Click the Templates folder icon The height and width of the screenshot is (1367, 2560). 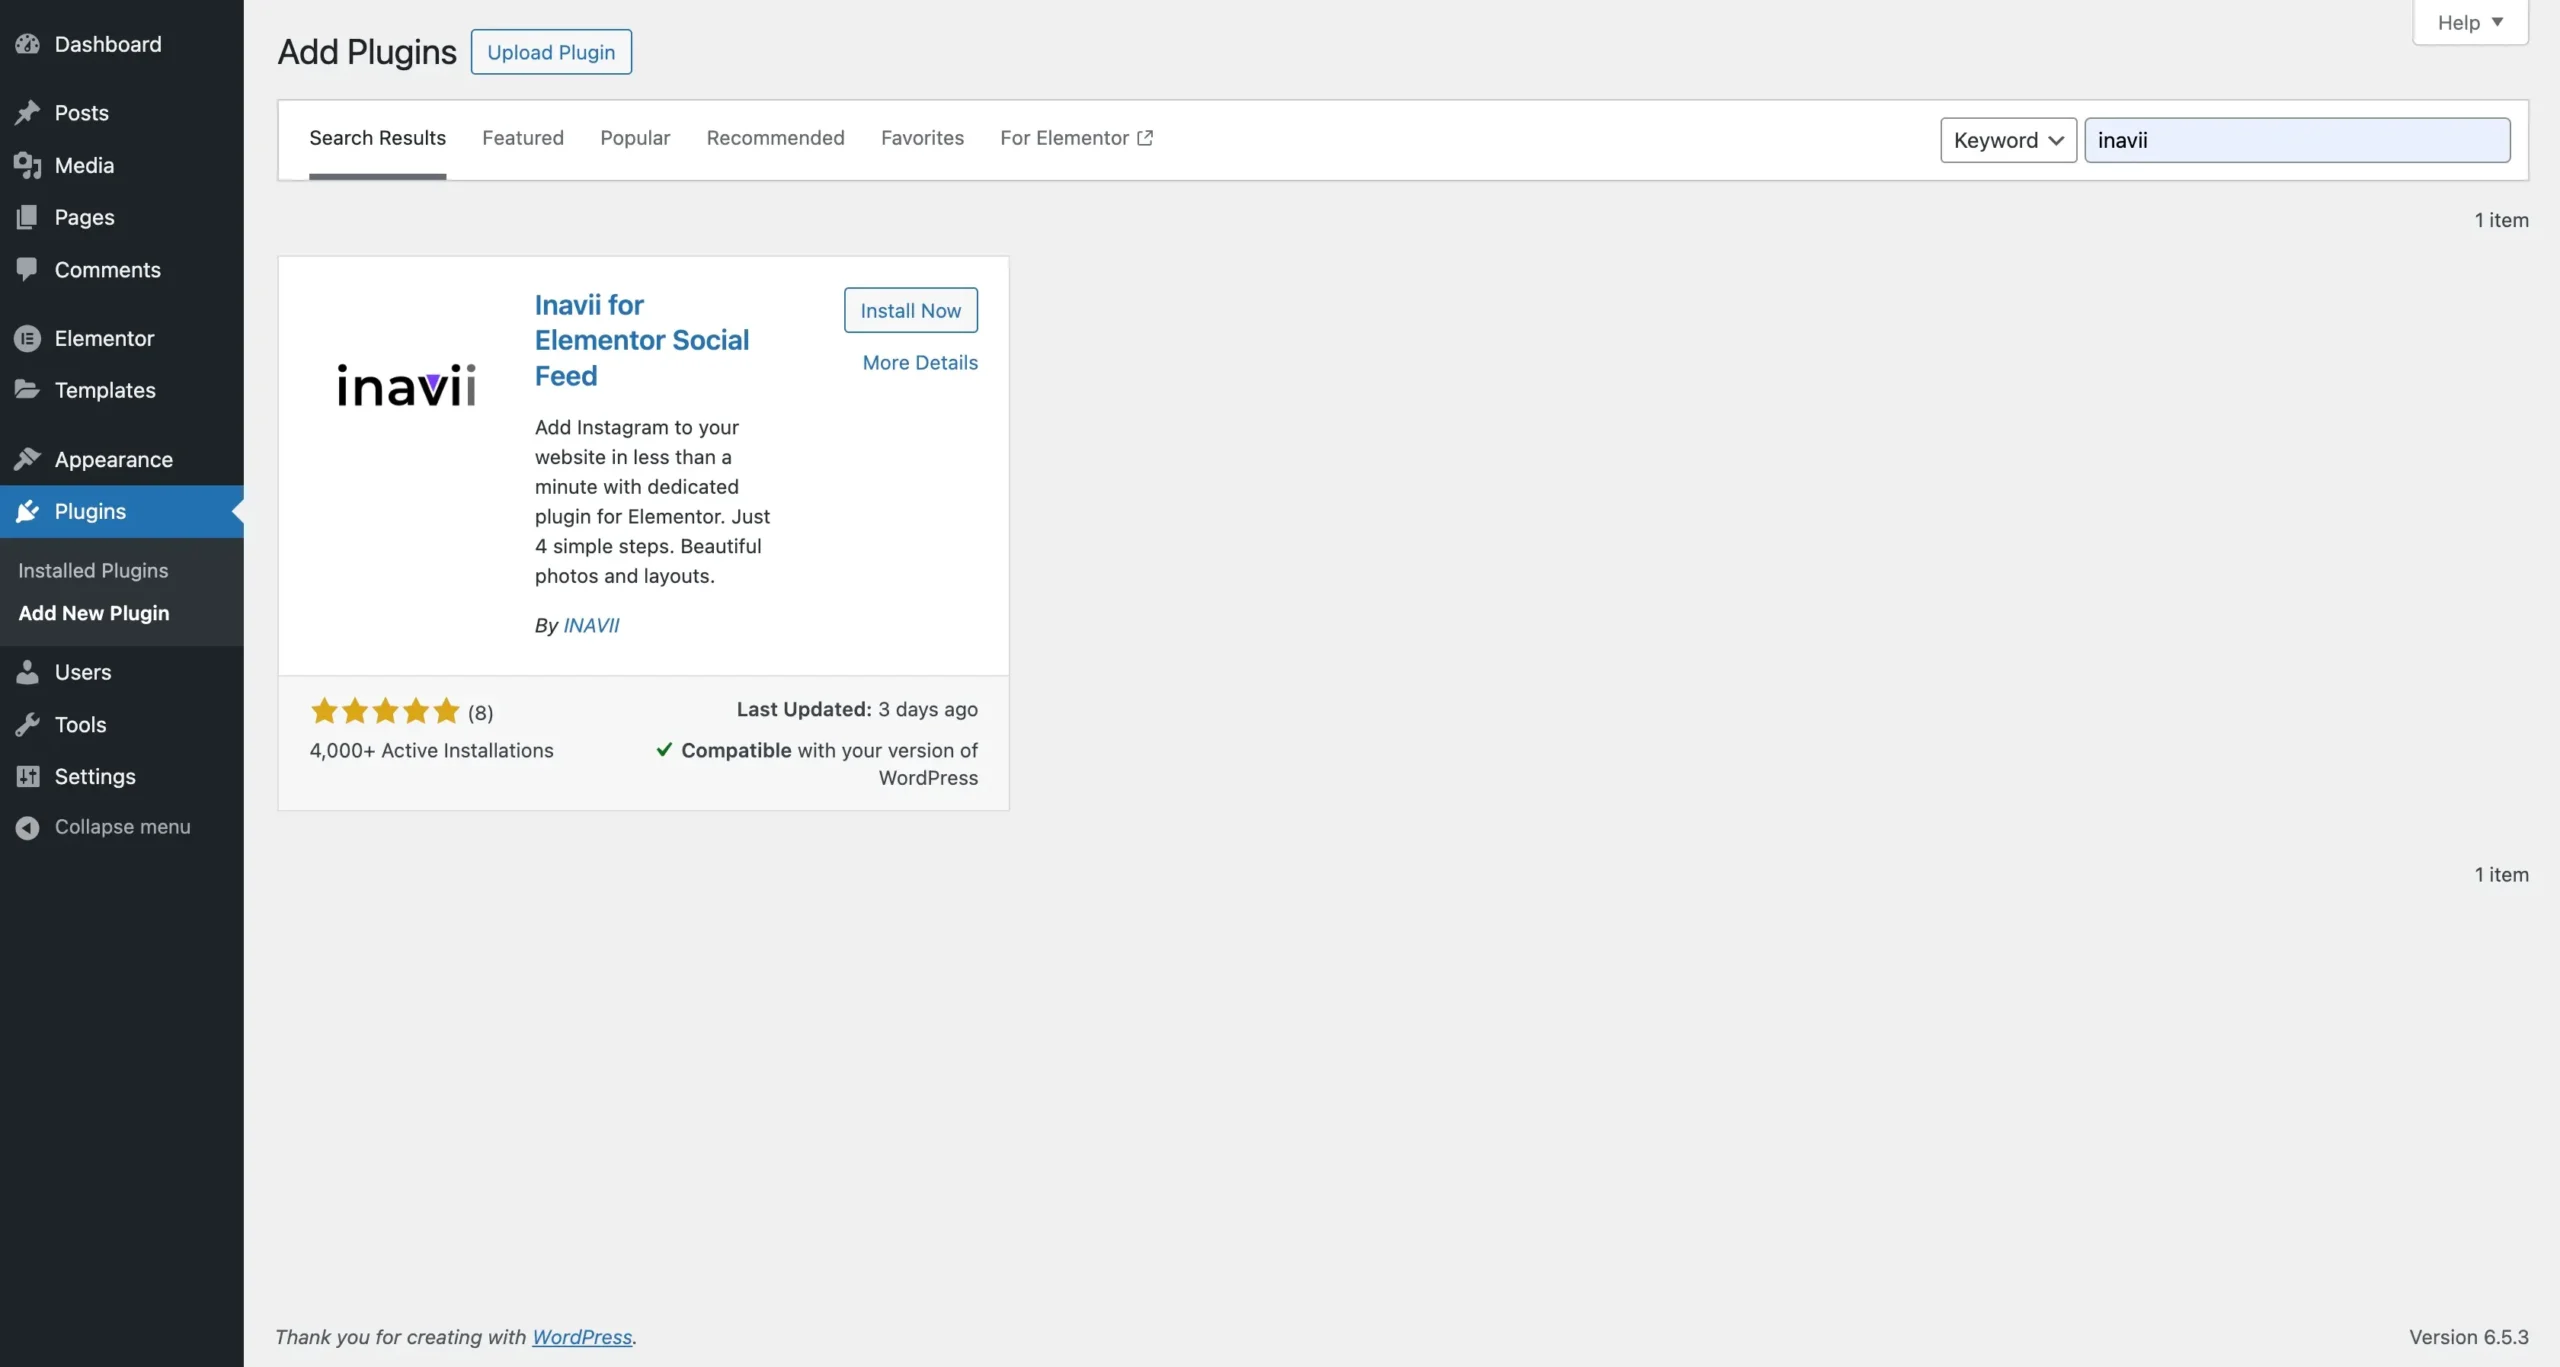[x=27, y=390]
